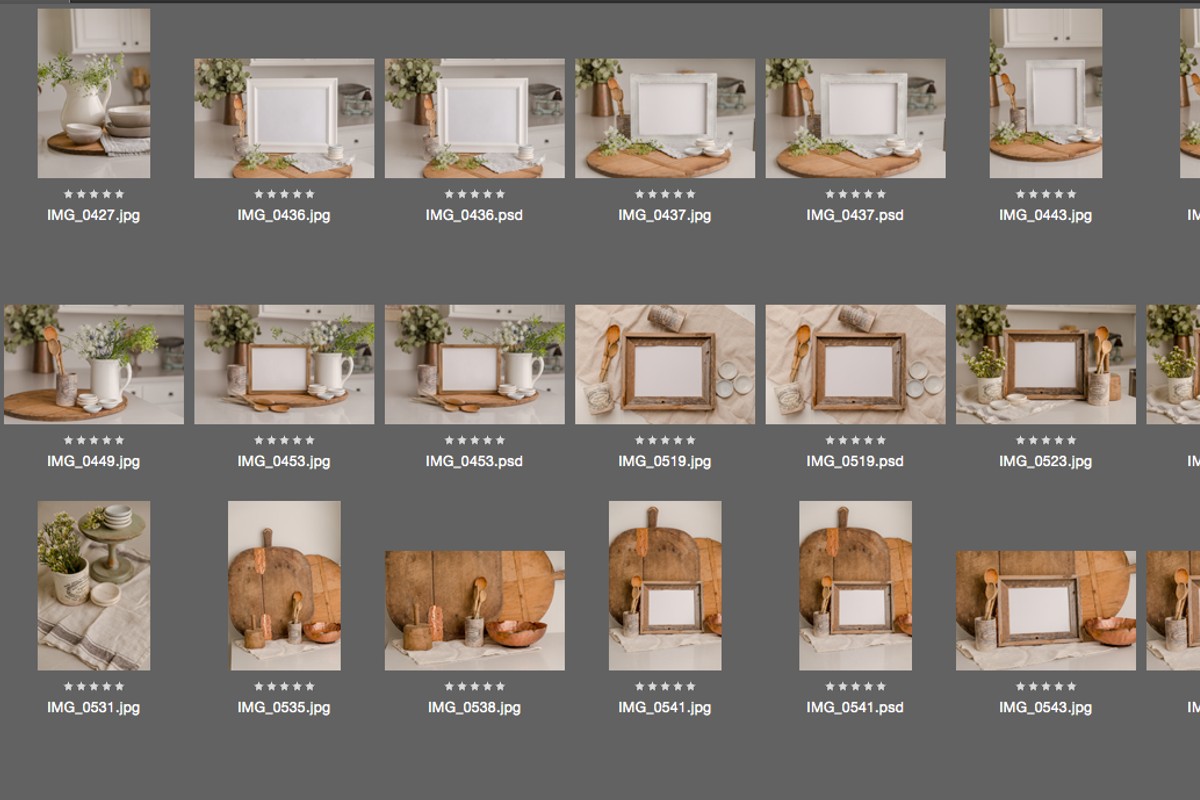
Task: Select the IMG_0453.psd thumbnail
Action: click(x=474, y=364)
